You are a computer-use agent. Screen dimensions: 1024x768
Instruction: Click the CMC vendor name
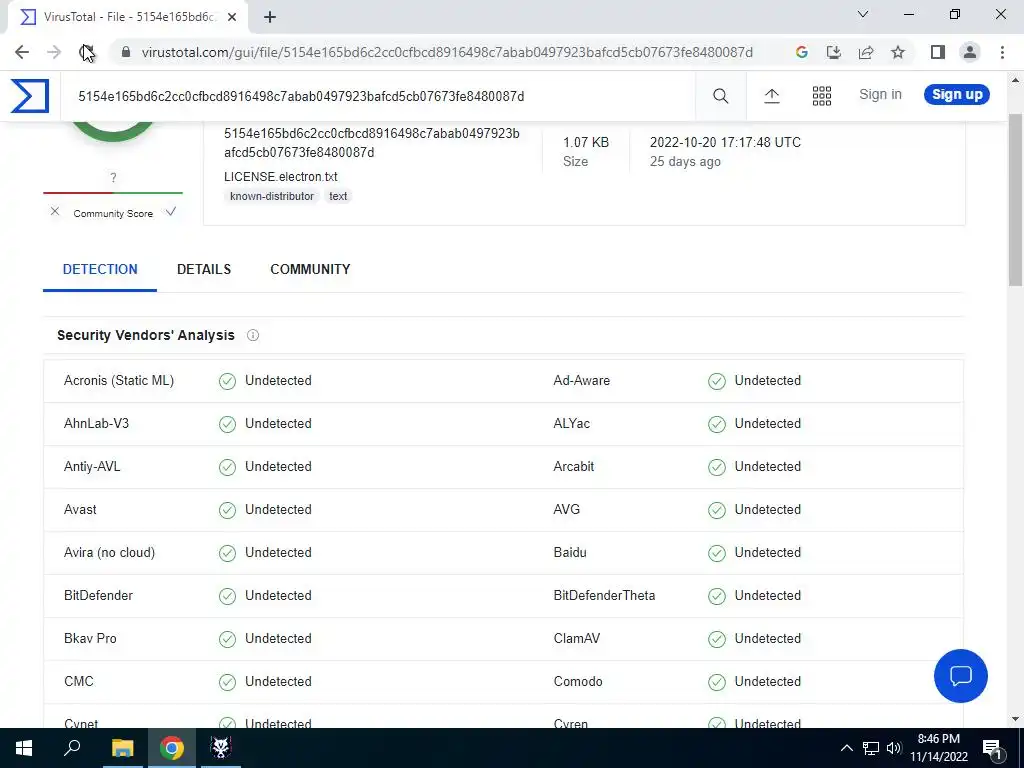(79, 682)
